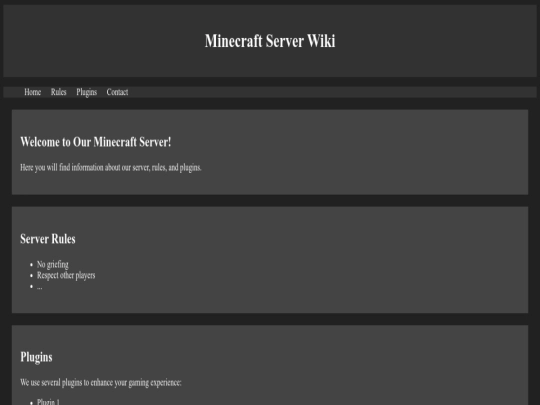Click the Minecraft Server Wiki page title
The width and height of the screenshot is (540, 405).
[270, 41]
